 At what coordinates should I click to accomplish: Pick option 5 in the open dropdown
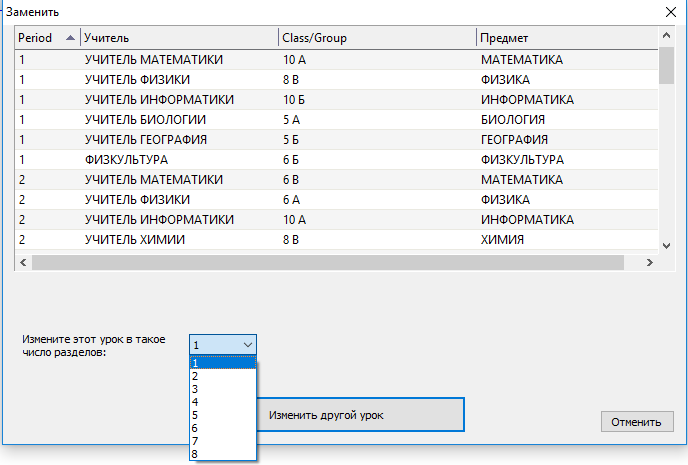click(222, 415)
